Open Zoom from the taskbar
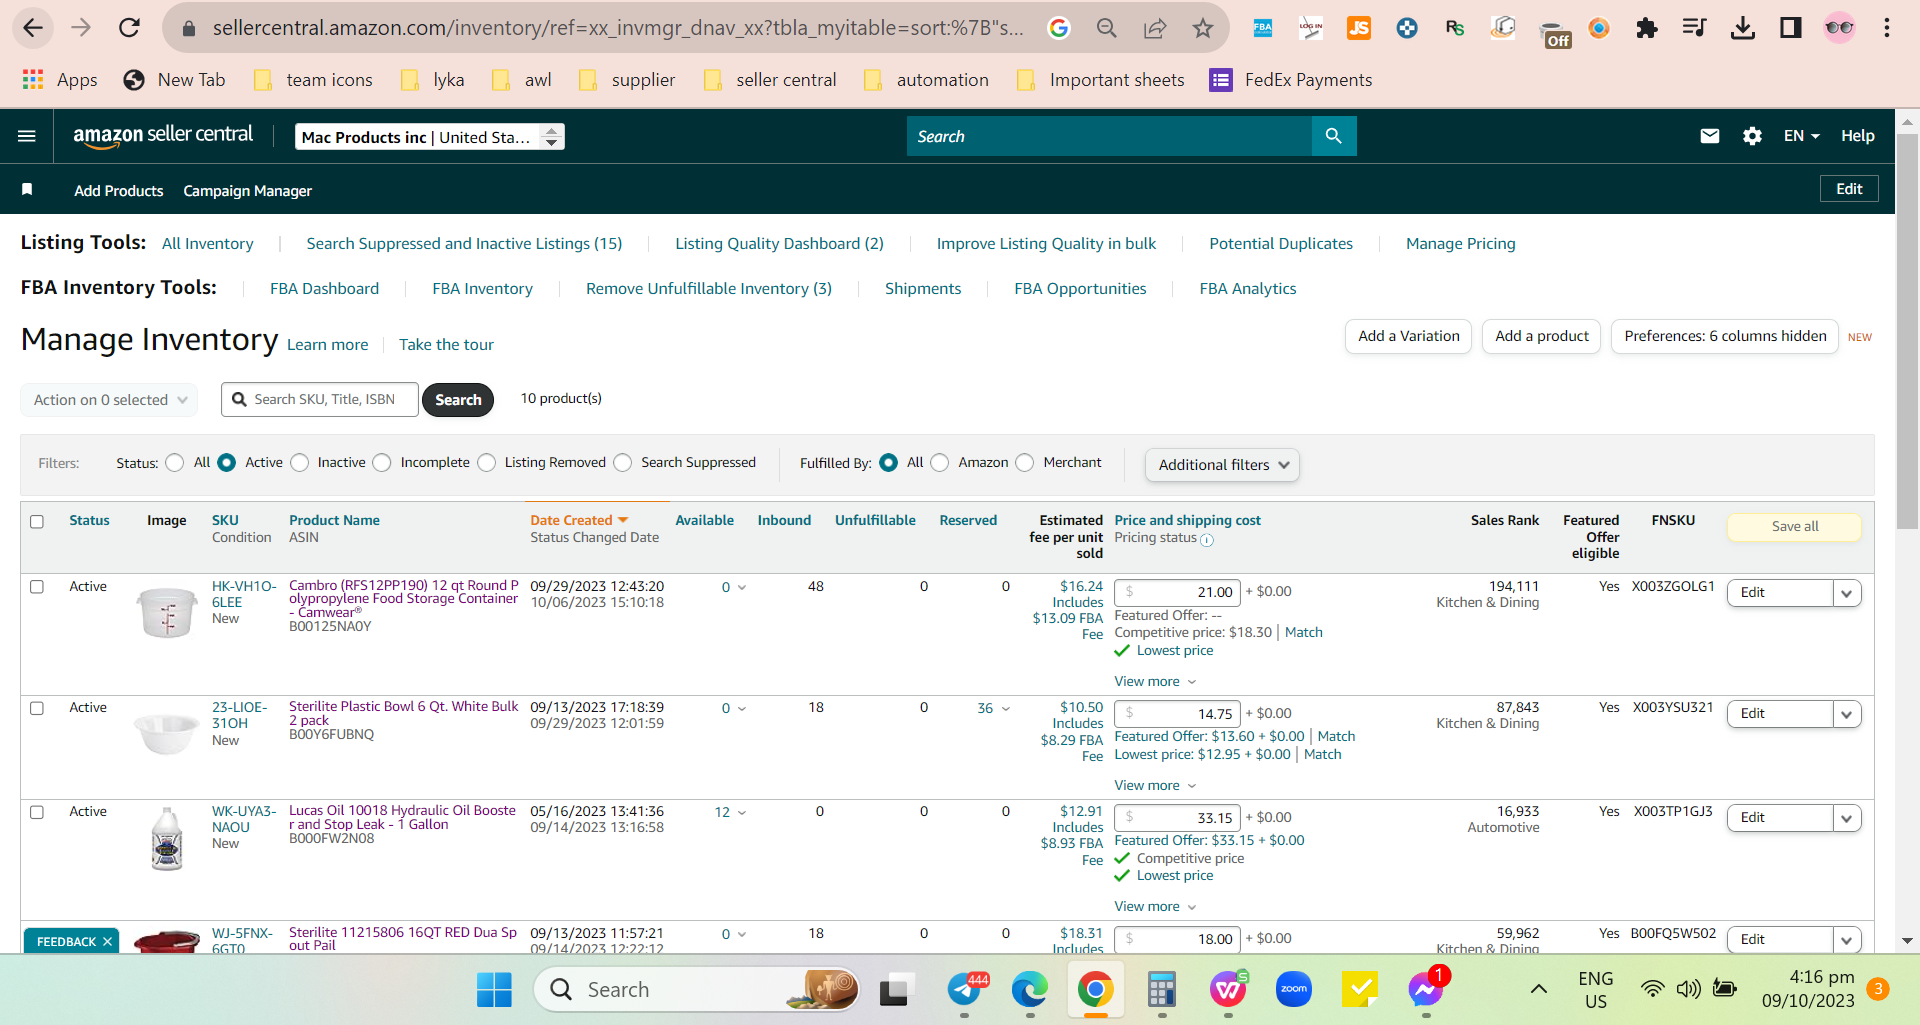The image size is (1920, 1025). coord(1294,990)
